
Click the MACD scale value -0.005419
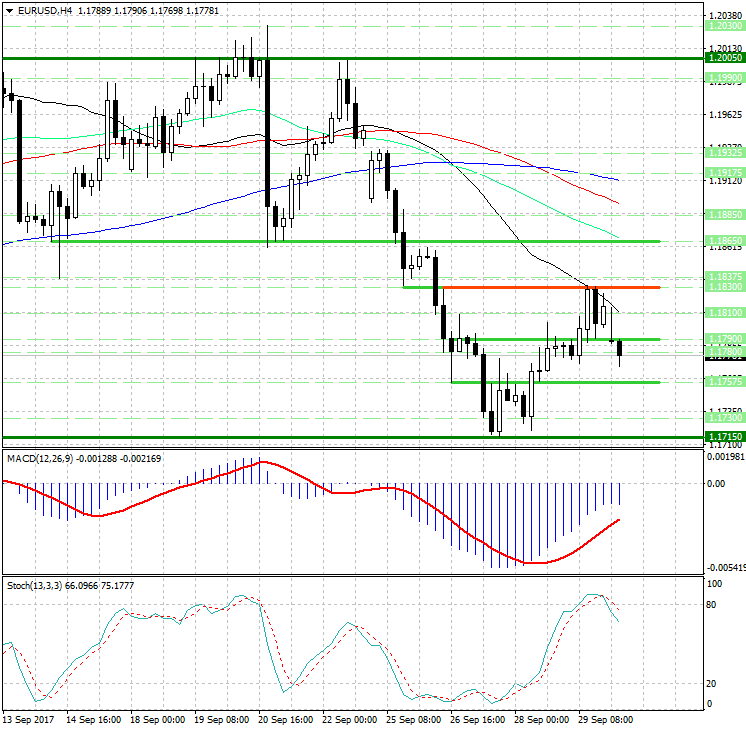click(726, 568)
